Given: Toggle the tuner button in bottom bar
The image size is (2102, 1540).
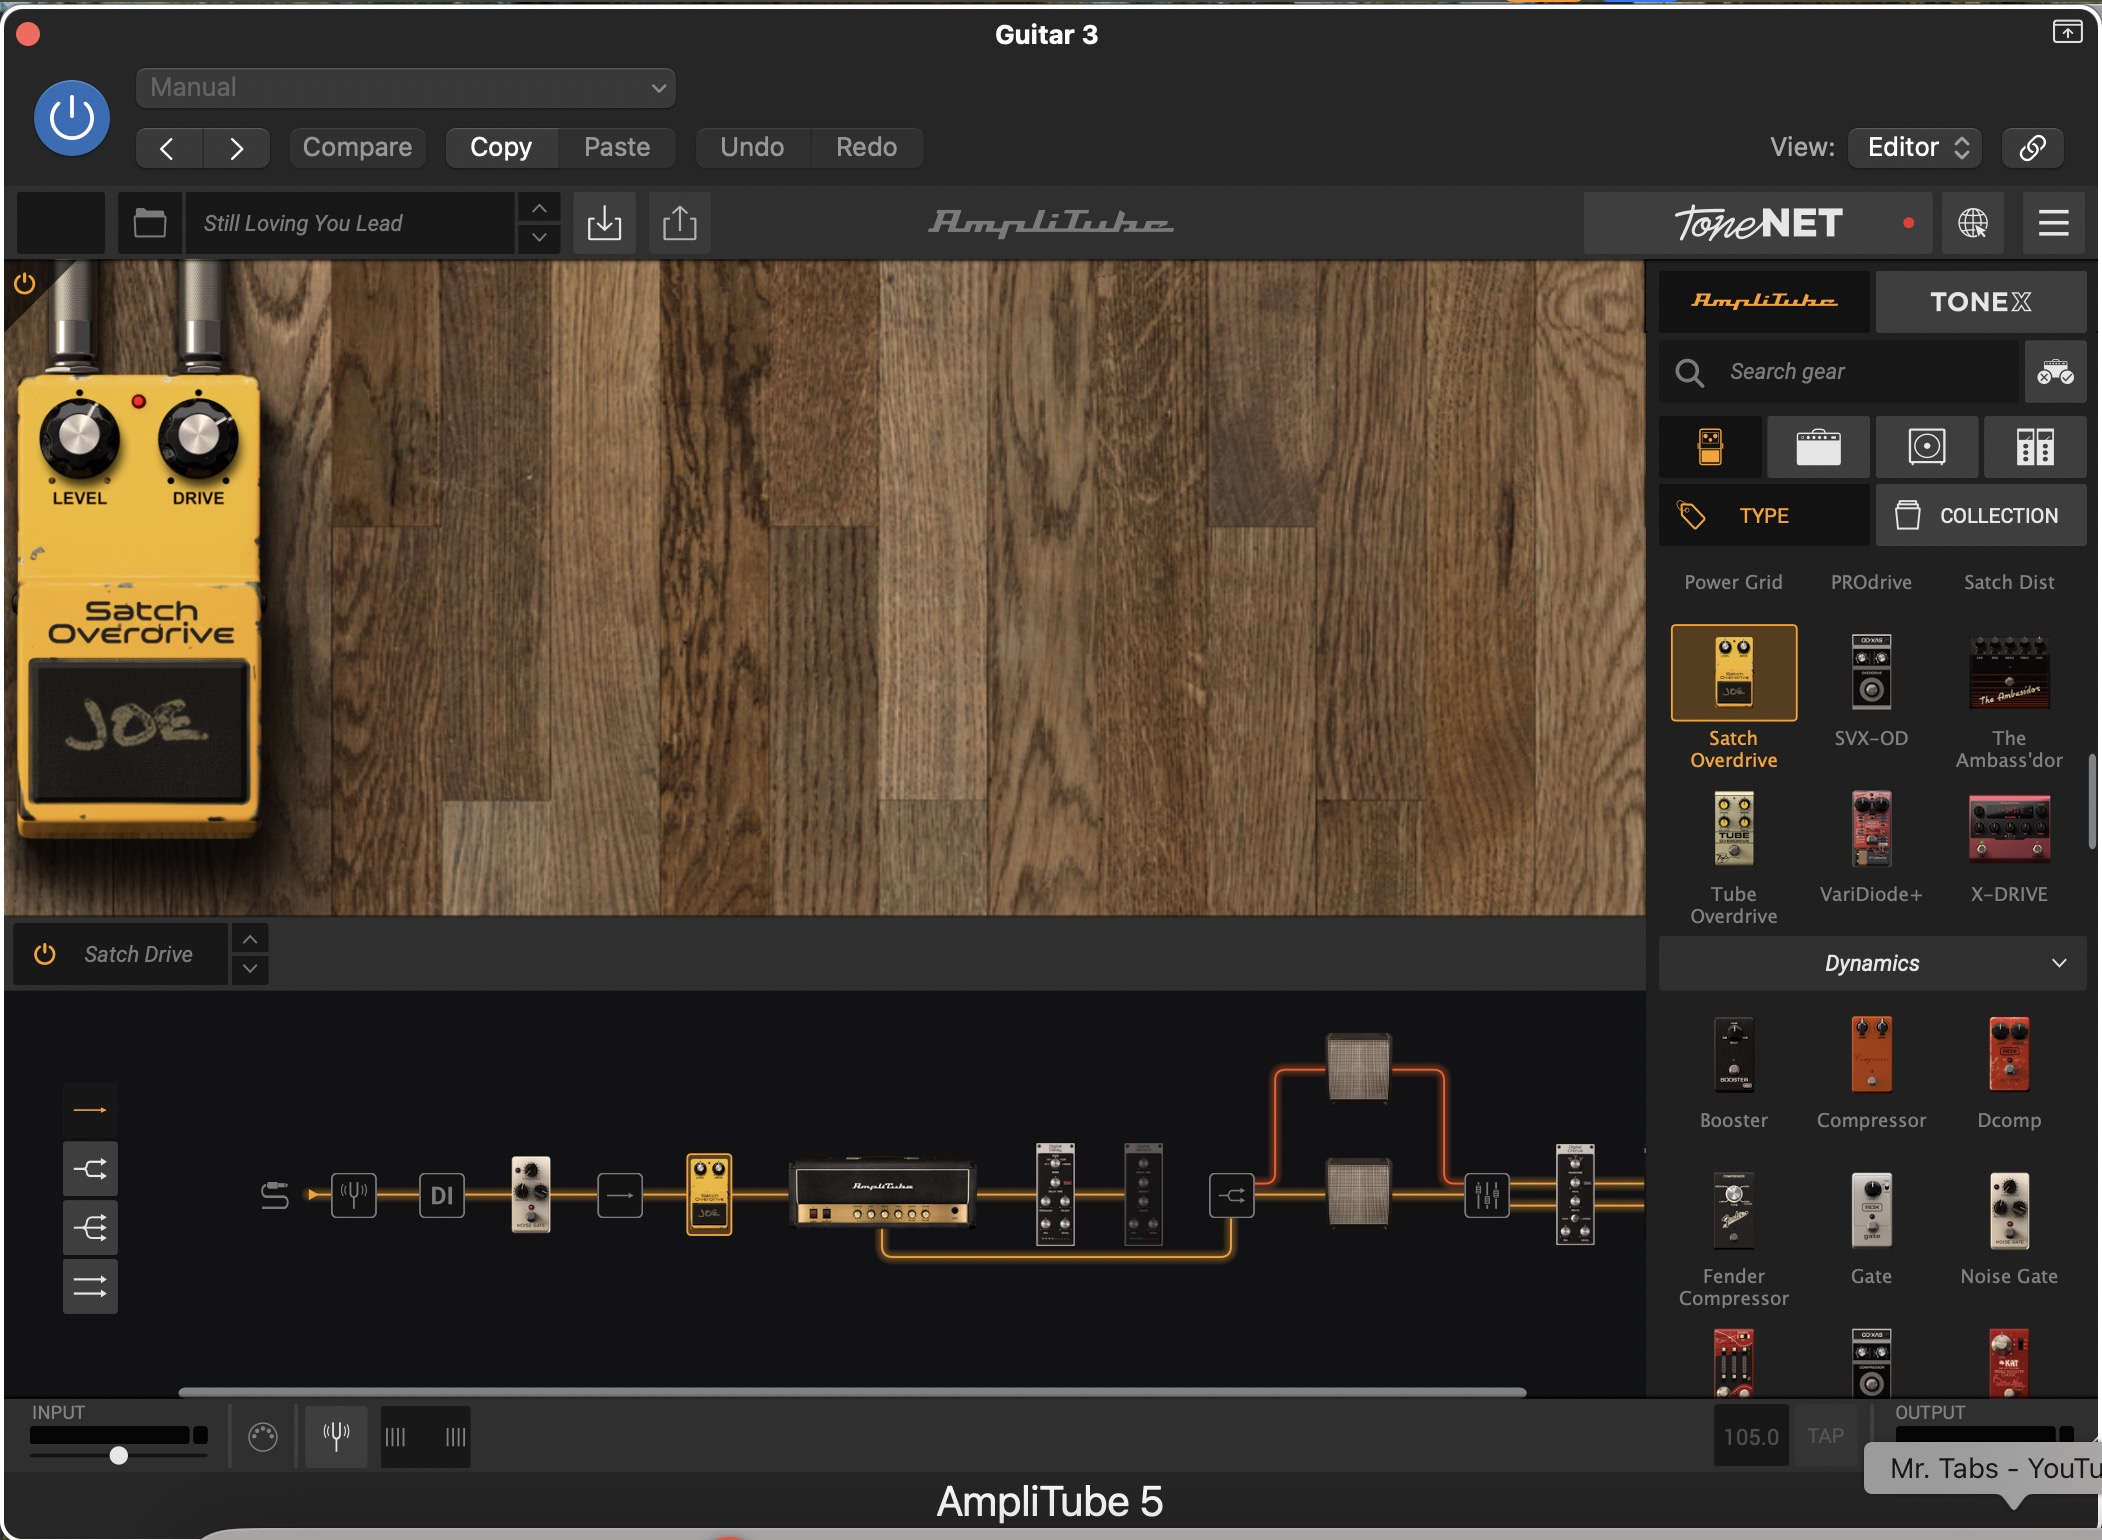Looking at the screenshot, I should pyautogui.click(x=336, y=1437).
